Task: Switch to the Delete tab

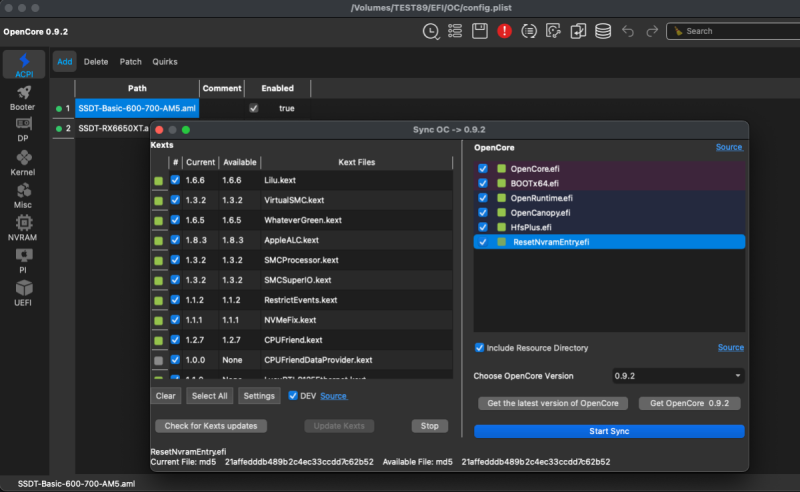Action: pyautogui.click(x=96, y=62)
